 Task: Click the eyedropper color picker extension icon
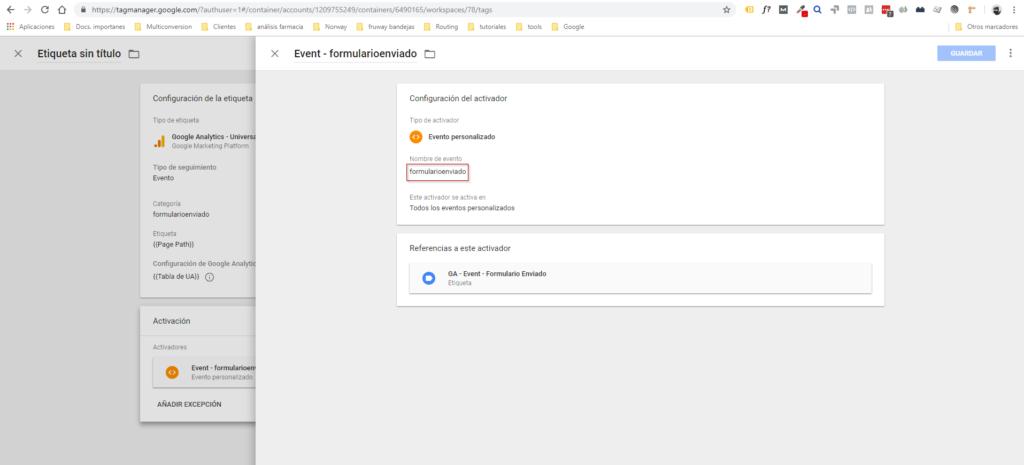(801, 10)
